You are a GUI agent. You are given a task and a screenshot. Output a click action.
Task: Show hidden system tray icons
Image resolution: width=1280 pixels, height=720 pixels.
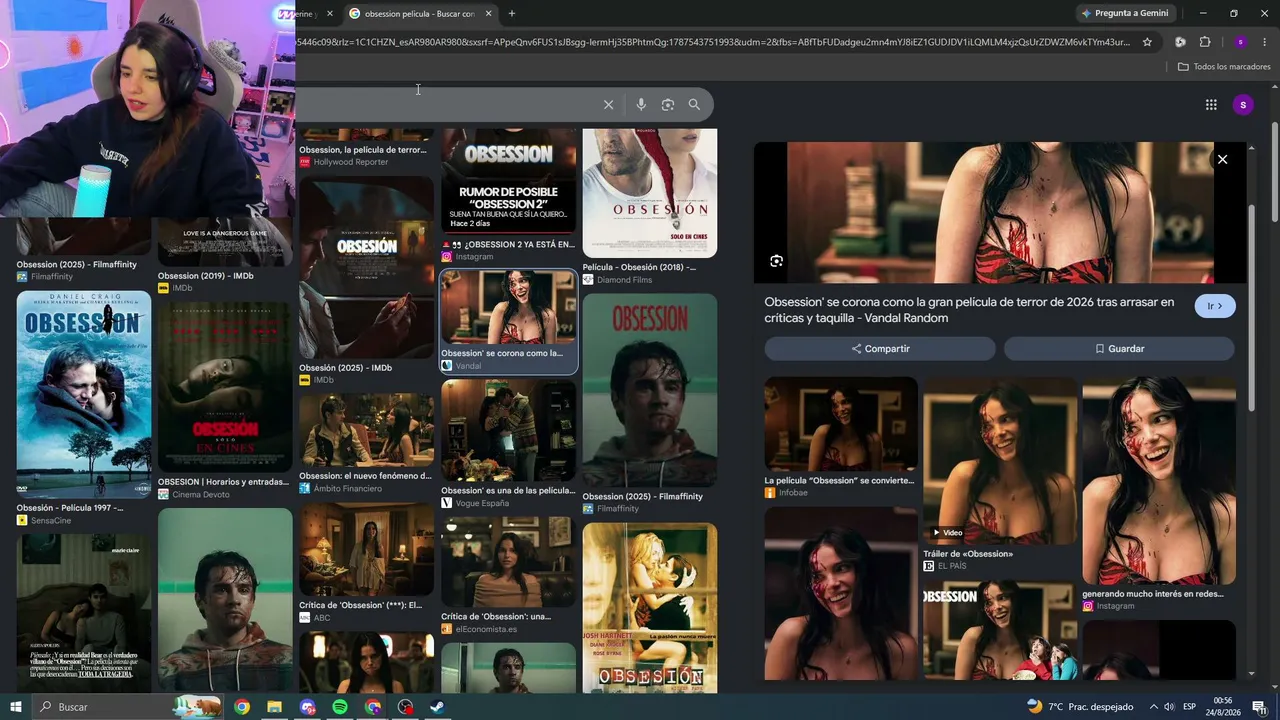(1154, 707)
